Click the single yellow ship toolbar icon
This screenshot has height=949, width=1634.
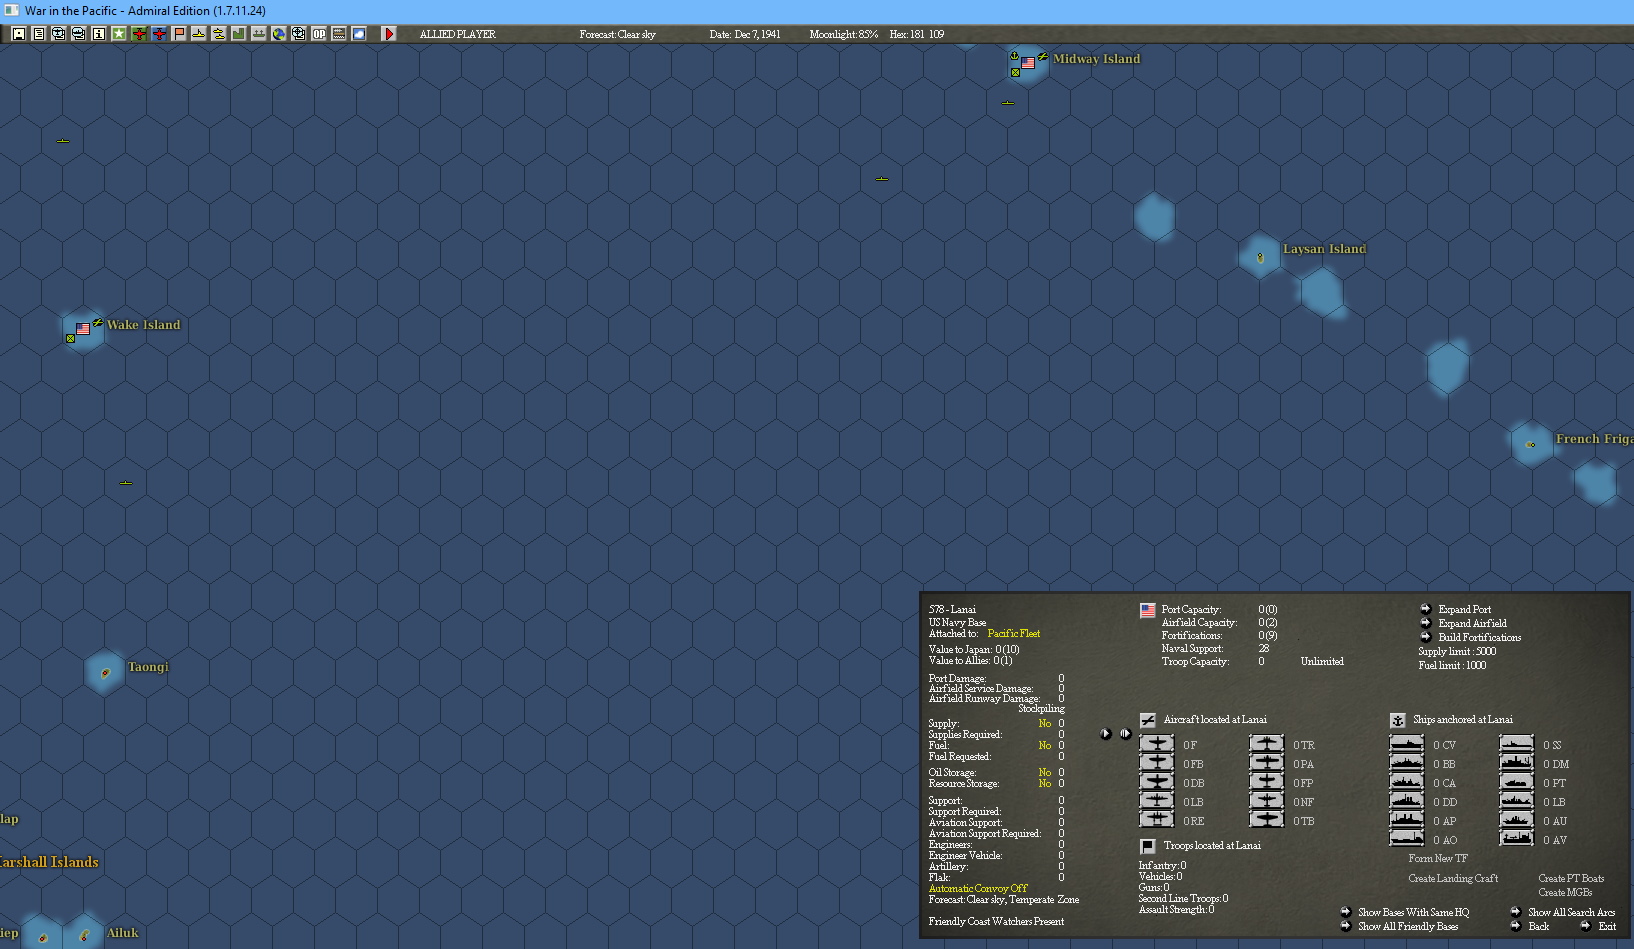(199, 34)
